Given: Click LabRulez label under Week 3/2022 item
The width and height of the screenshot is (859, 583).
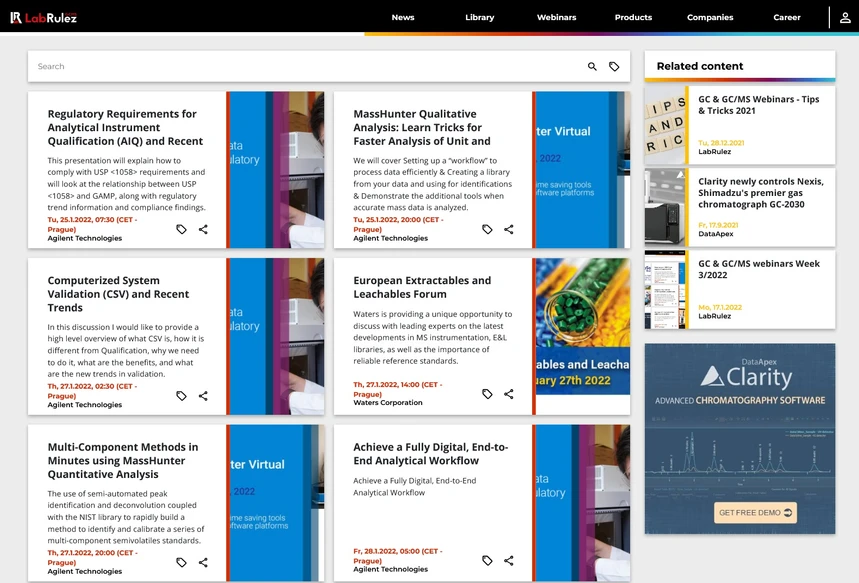Looking at the screenshot, I should [x=714, y=316].
